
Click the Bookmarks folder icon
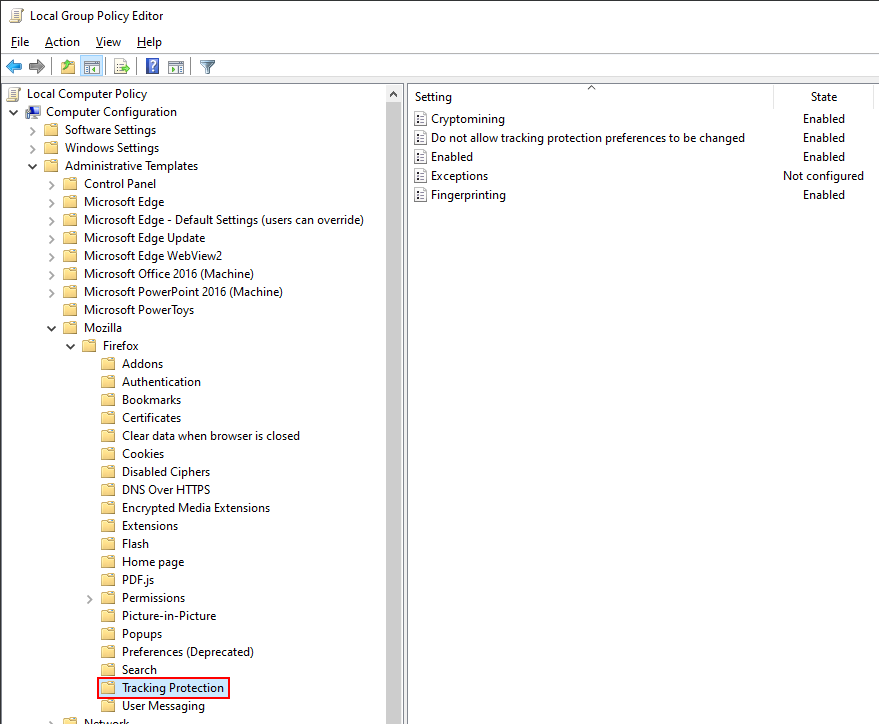[108, 400]
